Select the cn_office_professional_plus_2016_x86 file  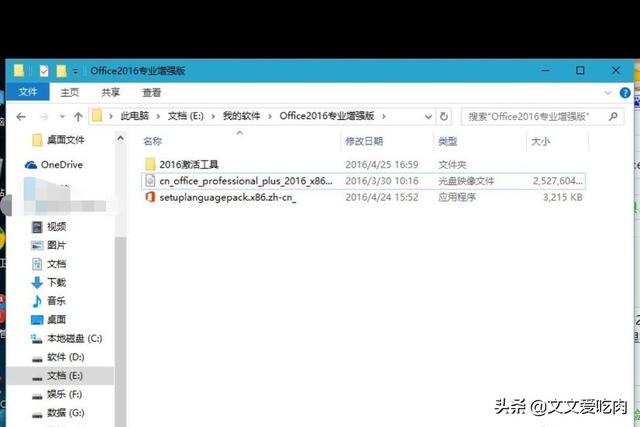pos(363,181)
